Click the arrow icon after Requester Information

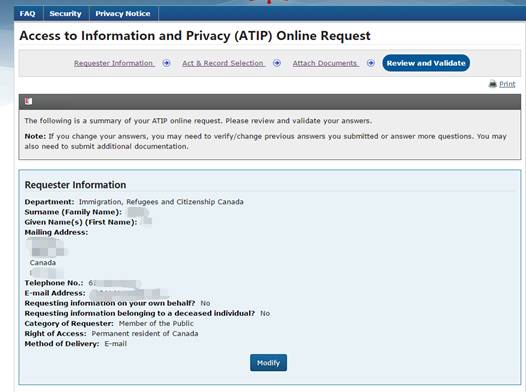pos(166,63)
